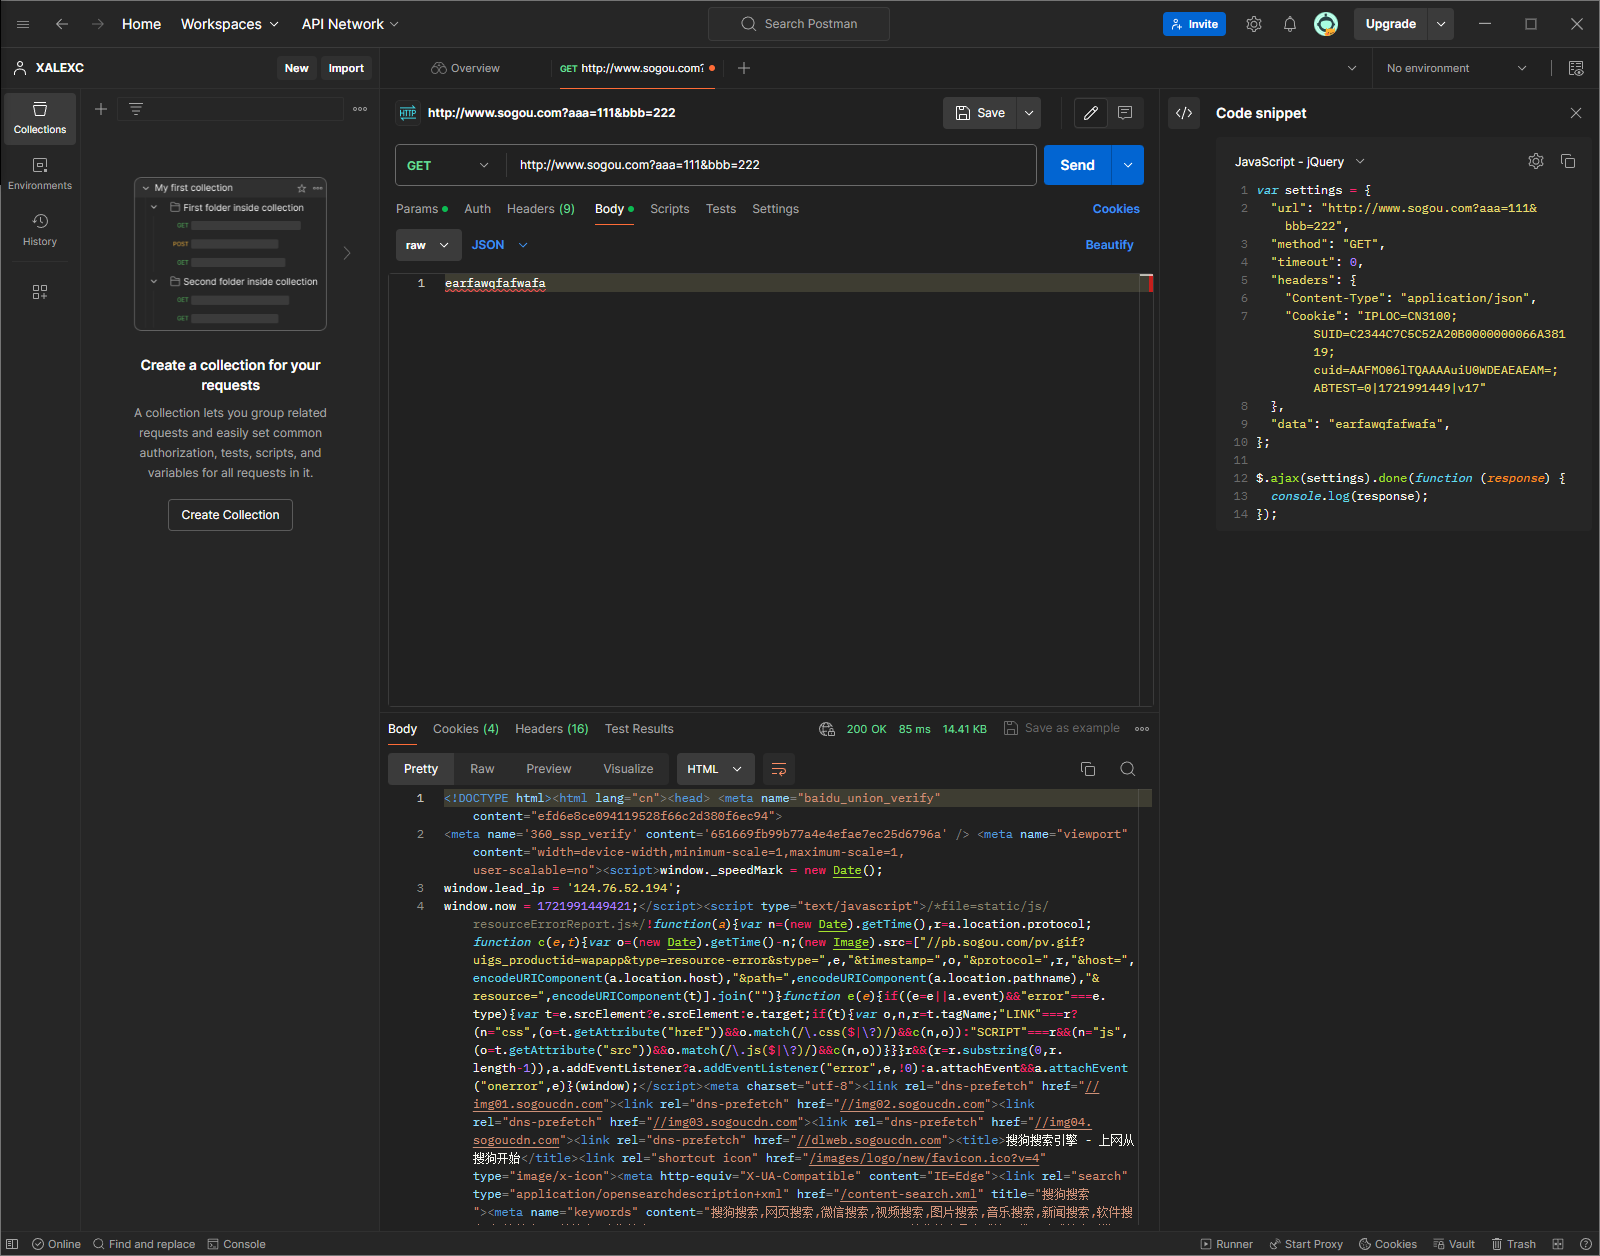Click the Invite button

coord(1194,24)
